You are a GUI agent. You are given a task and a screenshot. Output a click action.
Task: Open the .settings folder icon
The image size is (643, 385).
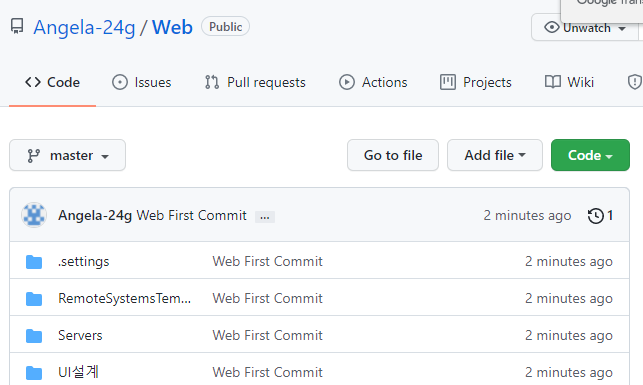[x=34, y=262]
